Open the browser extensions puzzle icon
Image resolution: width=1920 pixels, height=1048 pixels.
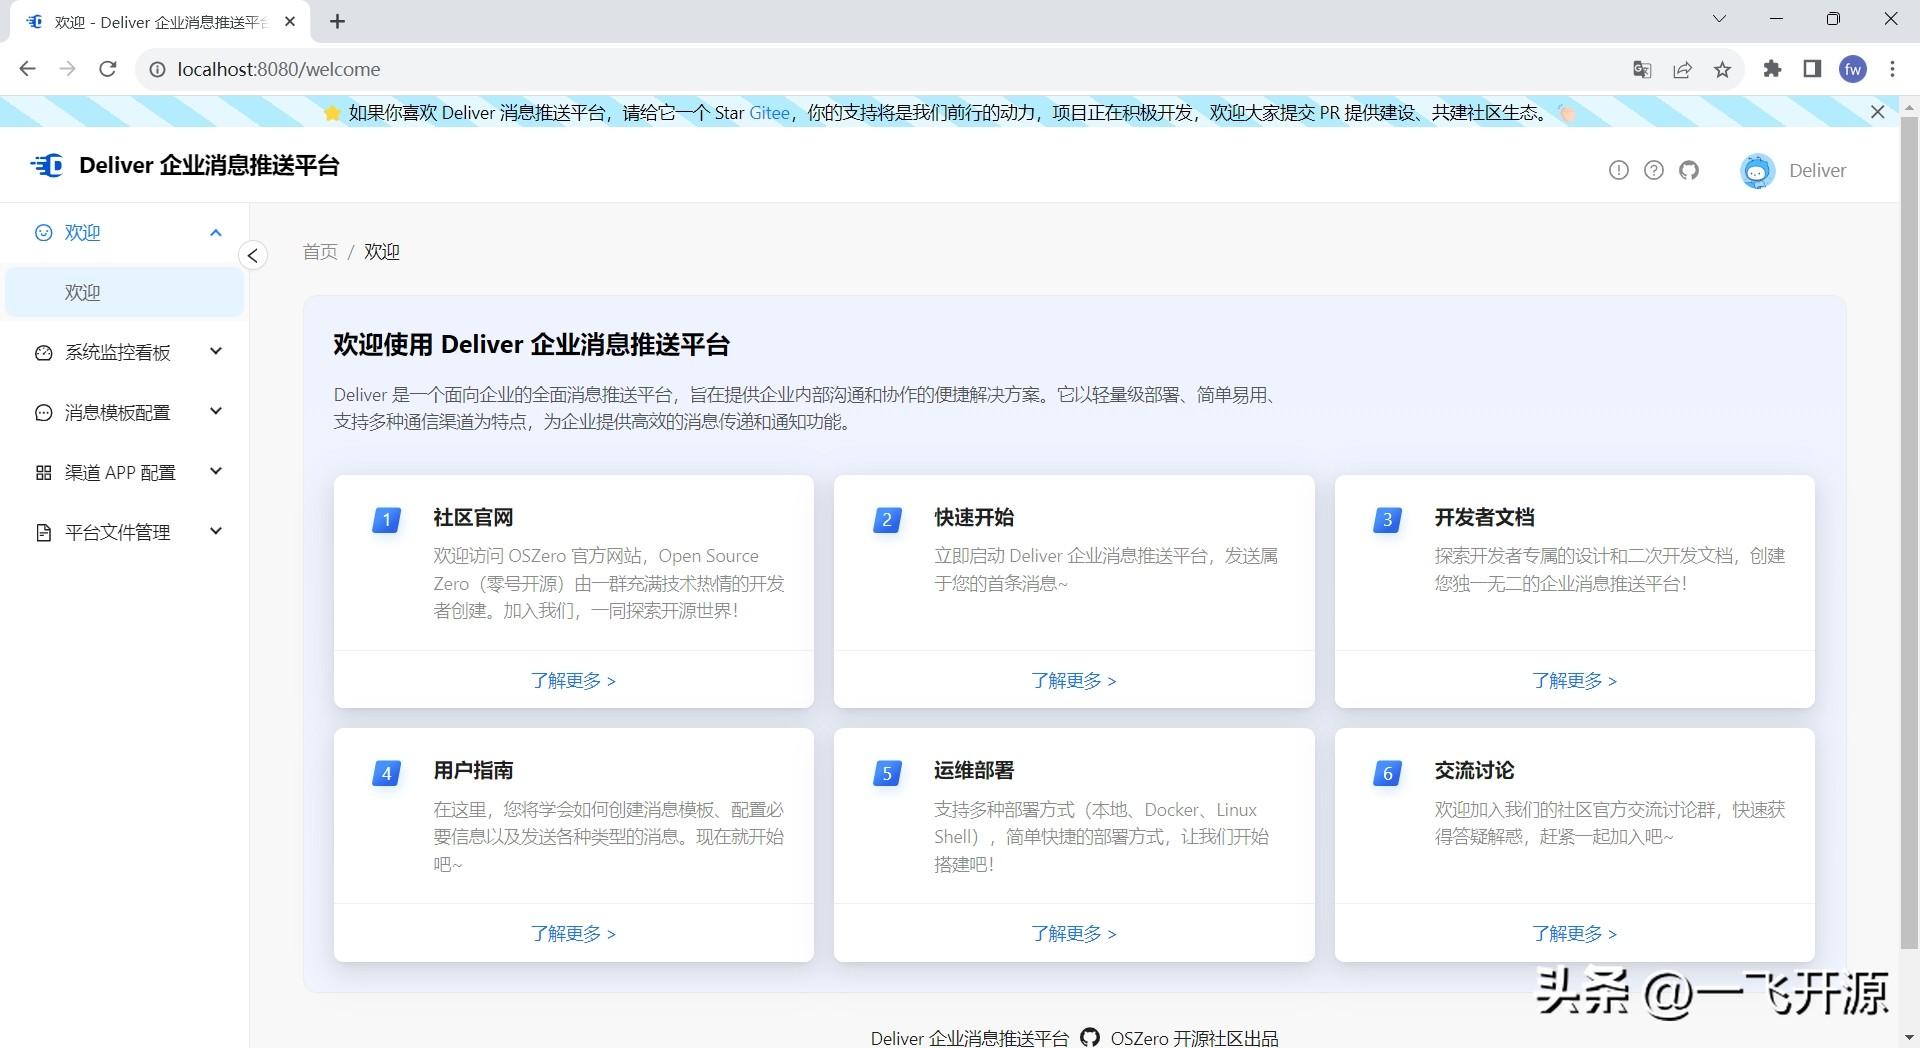1772,69
